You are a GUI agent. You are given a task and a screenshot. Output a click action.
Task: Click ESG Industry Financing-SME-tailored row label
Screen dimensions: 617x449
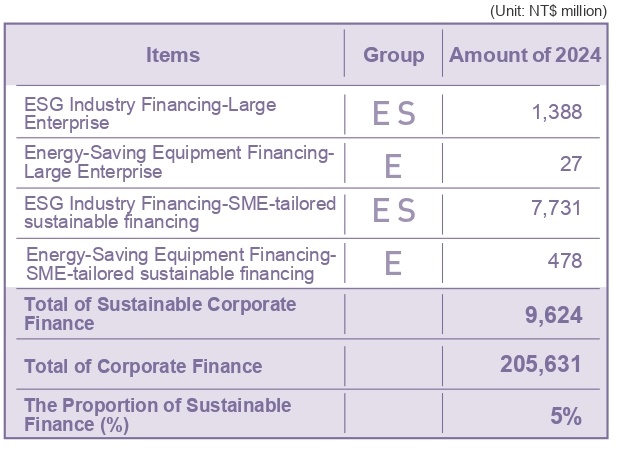pos(179,212)
